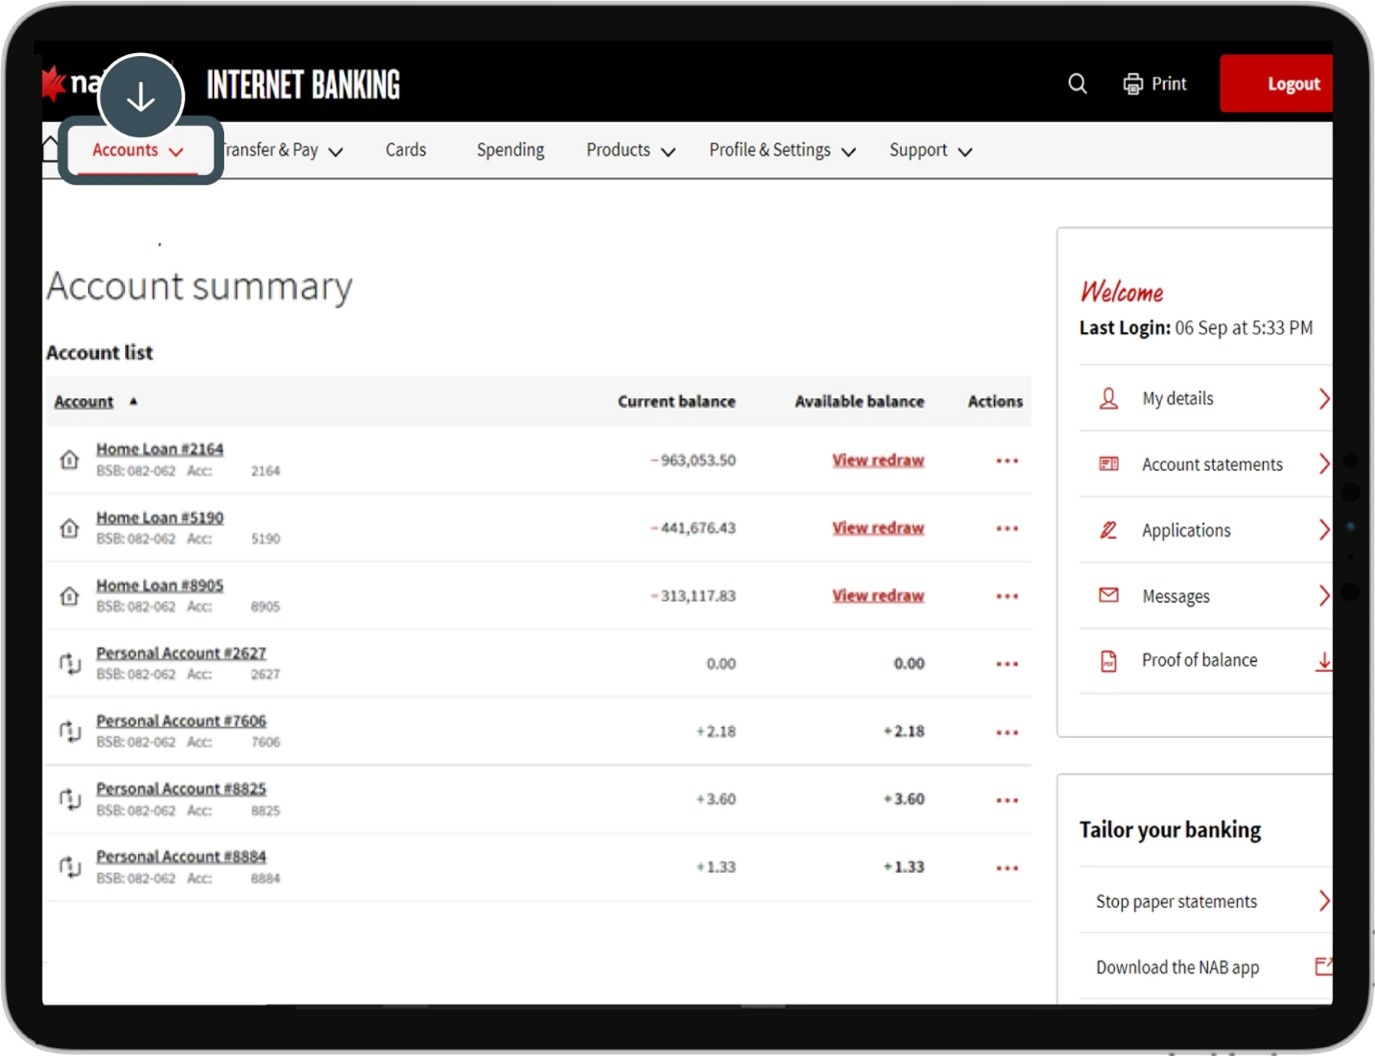Open external link icon for Download NAB app
The image size is (1375, 1056).
pos(1323,966)
